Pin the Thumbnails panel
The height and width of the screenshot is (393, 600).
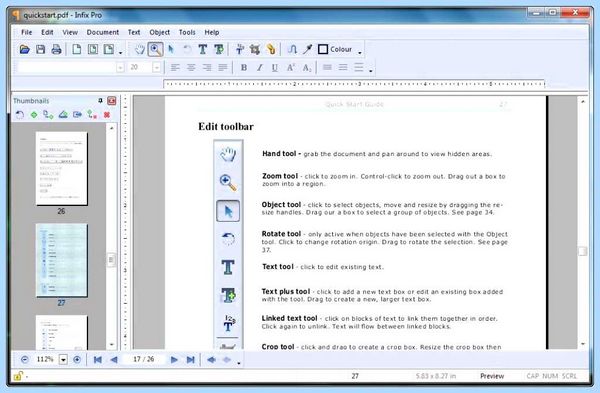click(100, 101)
